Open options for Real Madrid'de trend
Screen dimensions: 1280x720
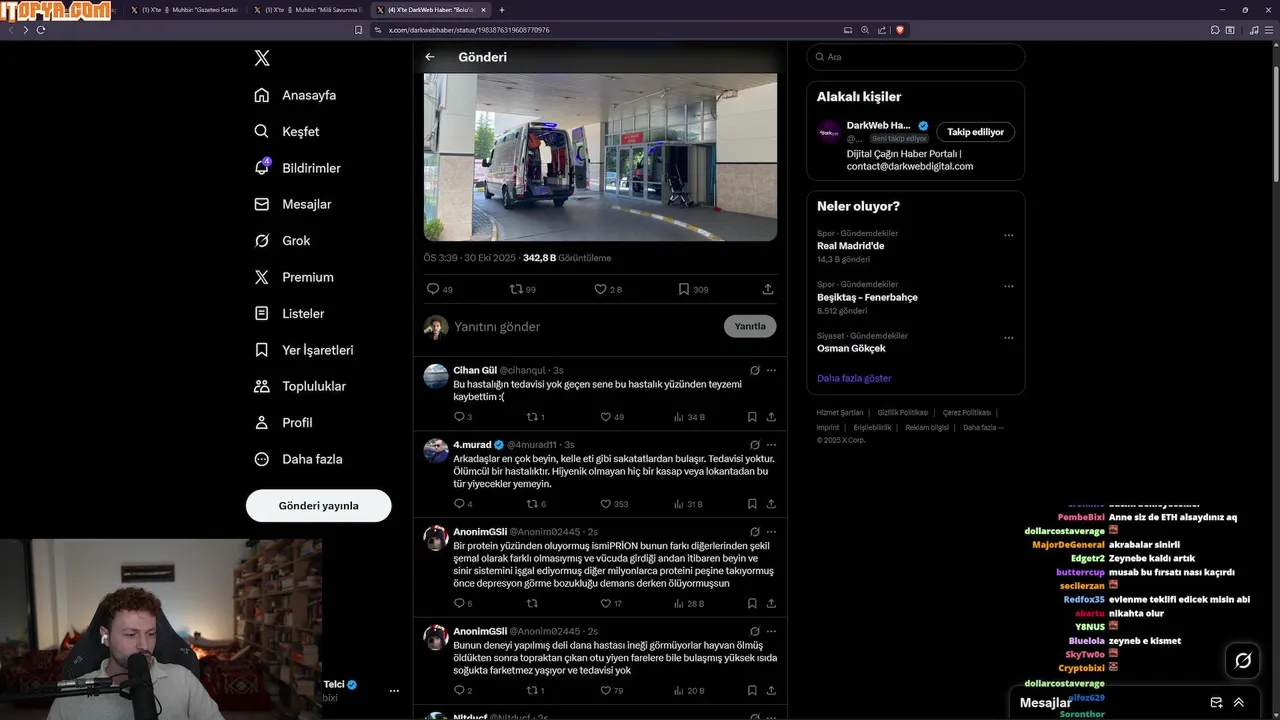1008,235
